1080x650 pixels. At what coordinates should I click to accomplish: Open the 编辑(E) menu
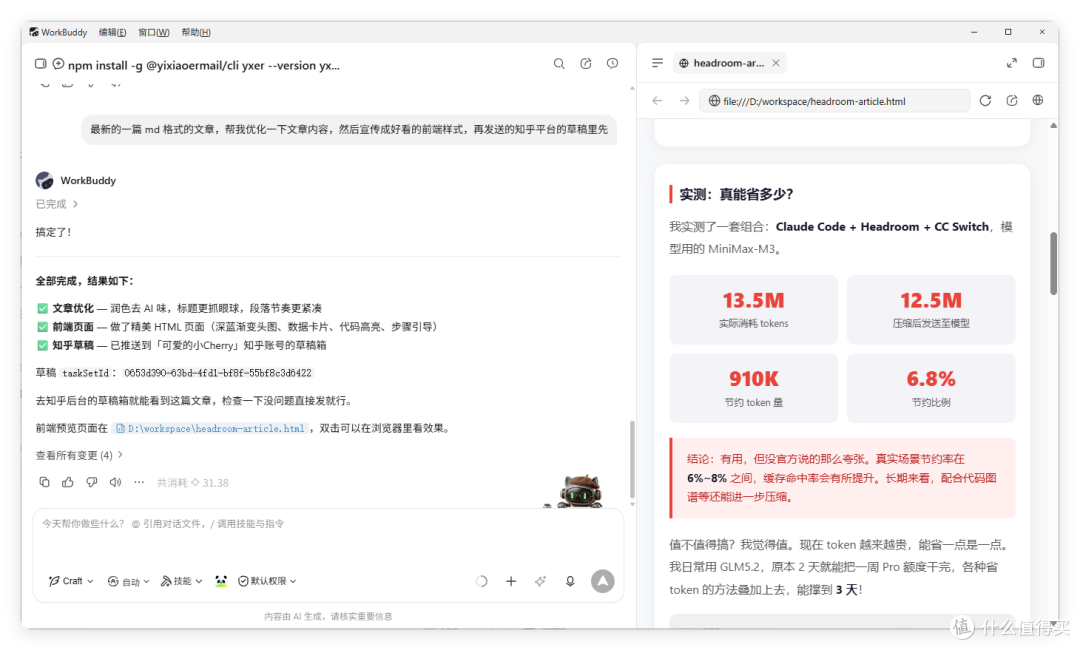(x=112, y=32)
